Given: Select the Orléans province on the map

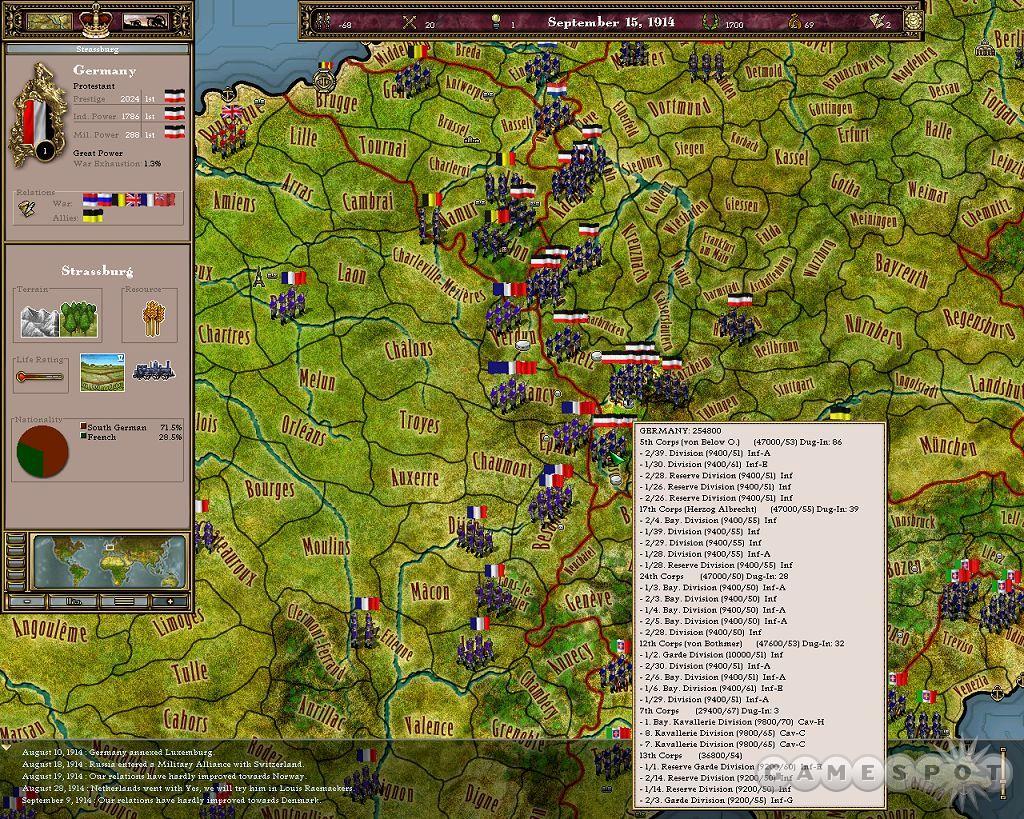Looking at the screenshot, I should click(303, 429).
